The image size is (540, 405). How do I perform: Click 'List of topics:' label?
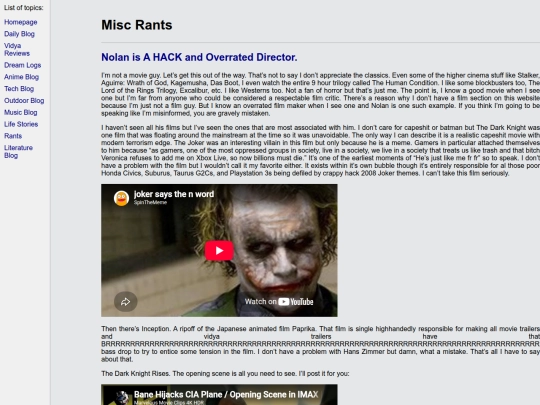pyautogui.click(x=23, y=8)
